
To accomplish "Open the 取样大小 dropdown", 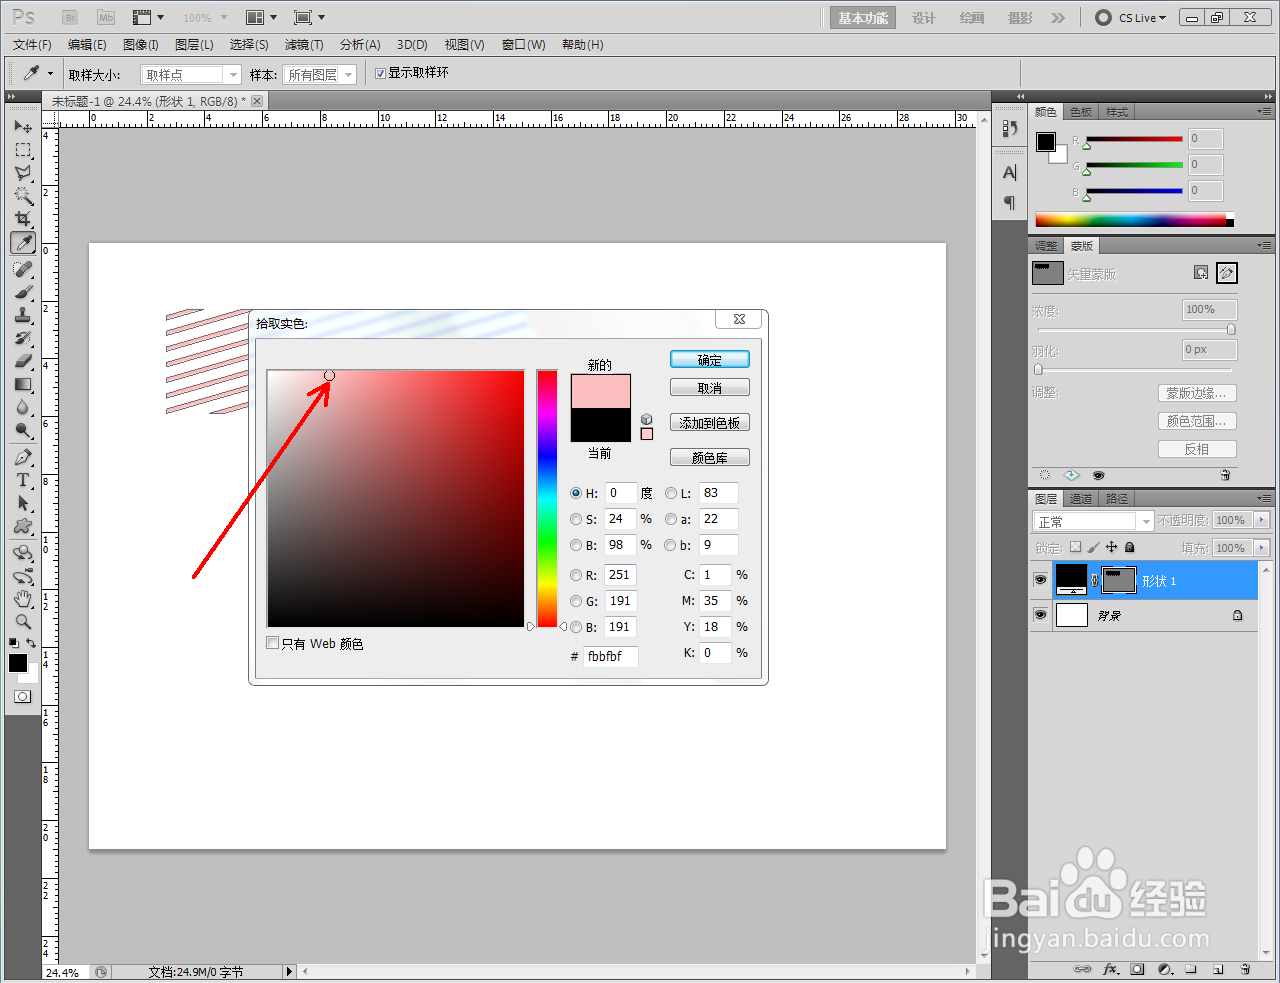I will click(191, 74).
